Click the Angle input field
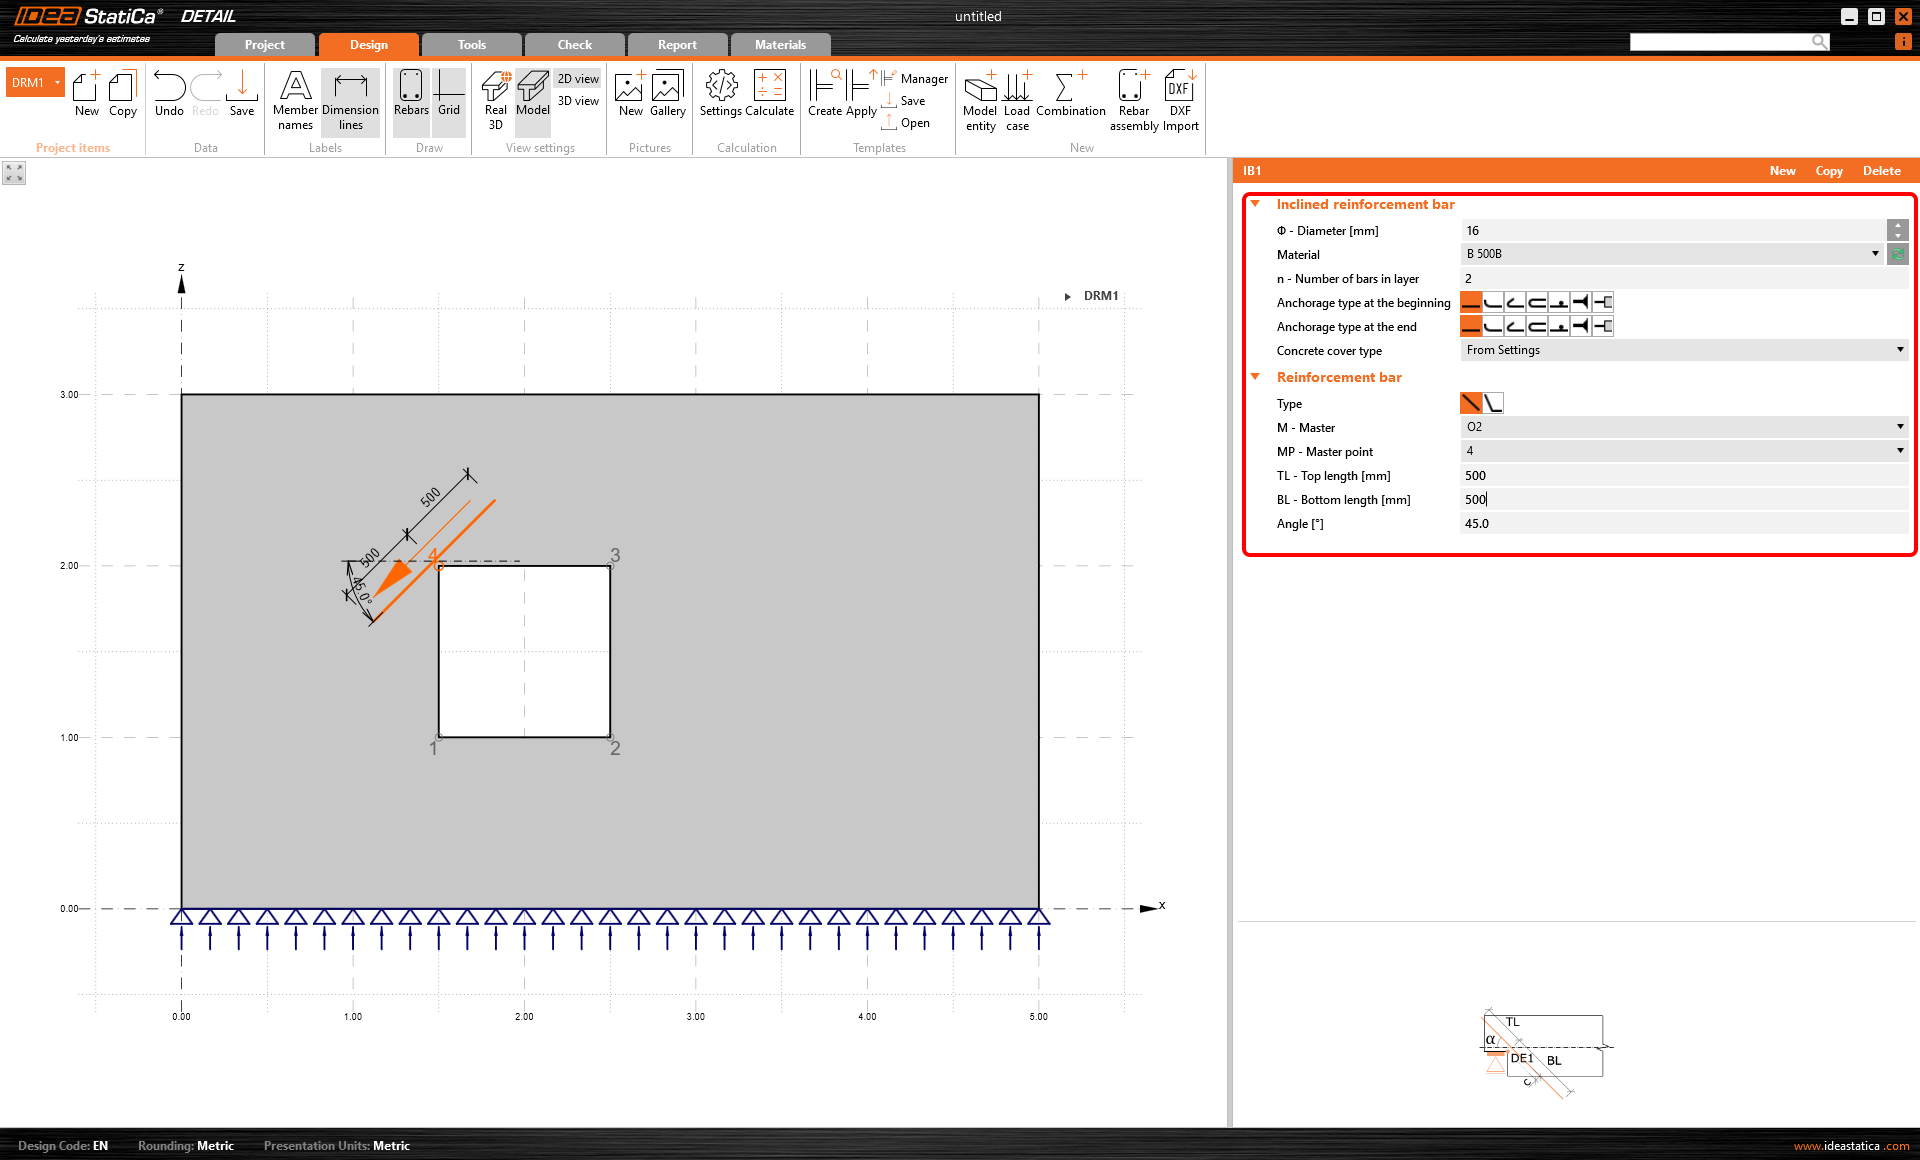Image resolution: width=1920 pixels, height=1160 pixels. 1680,524
